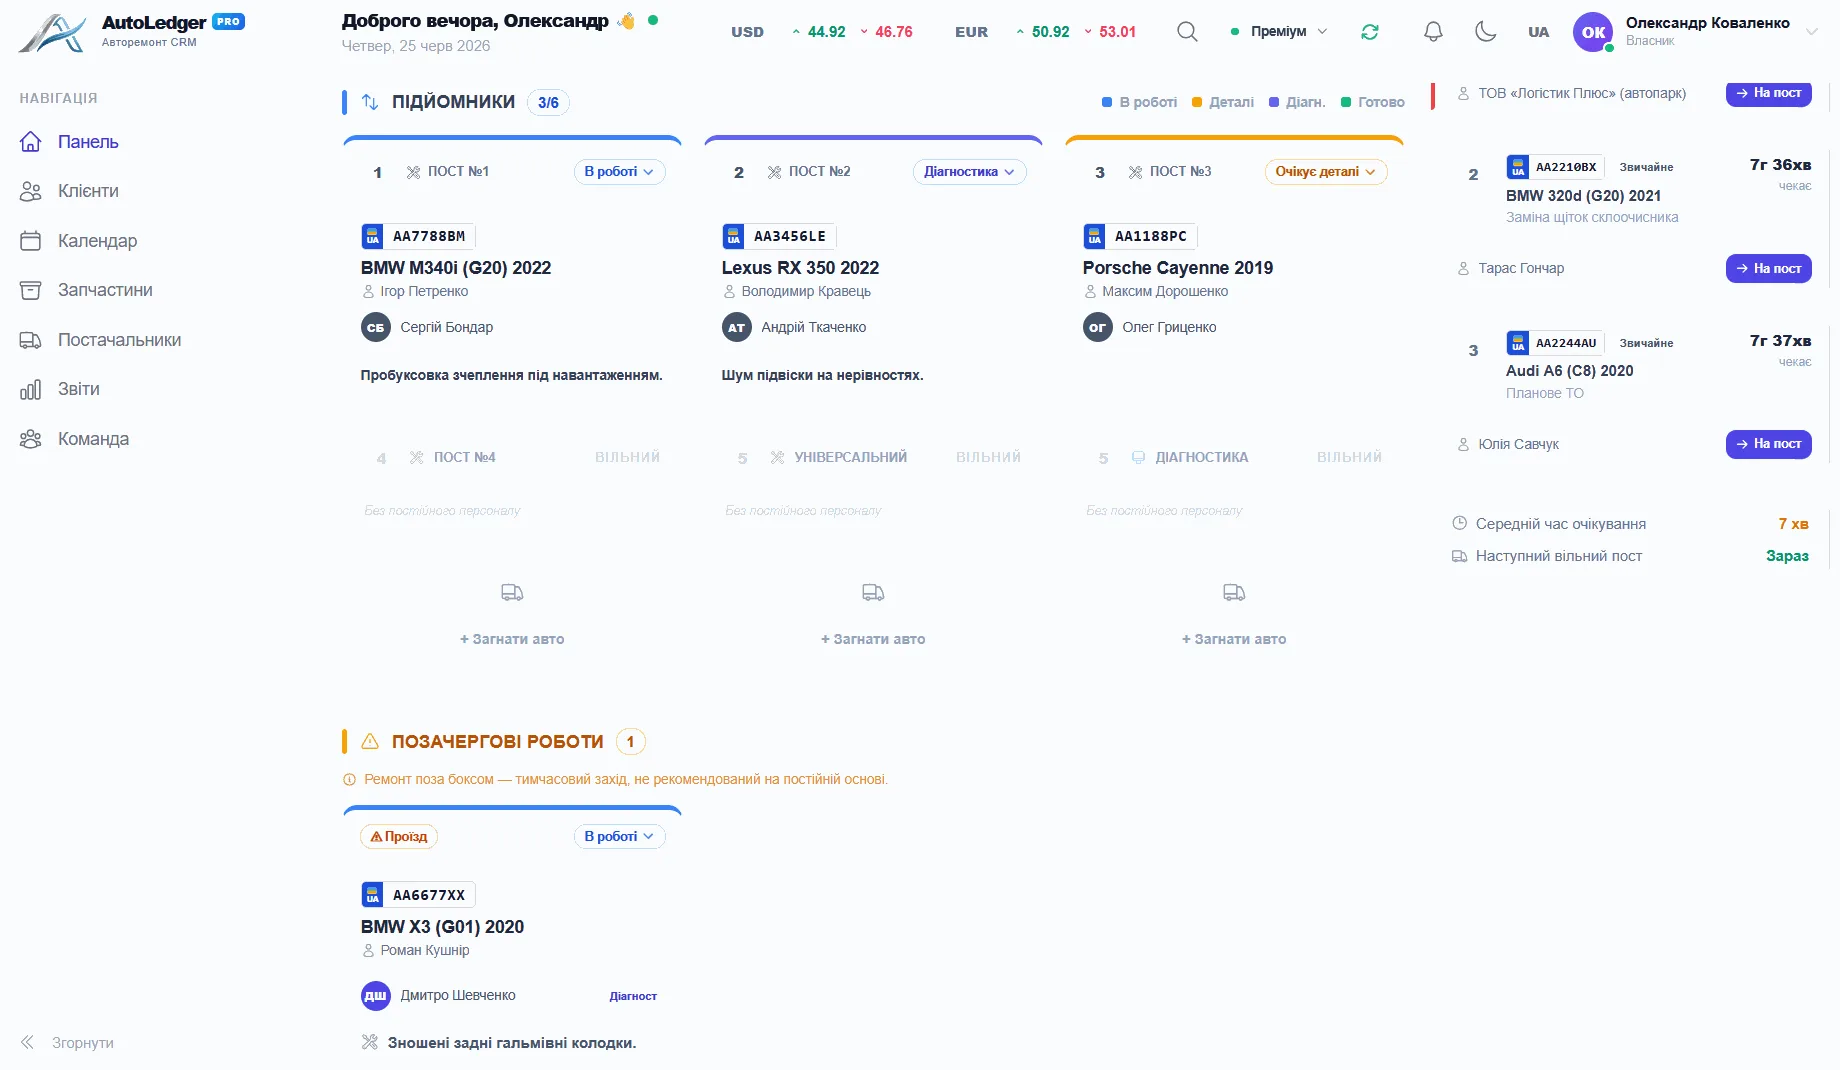Image resolution: width=1840 pixels, height=1070 pixels.
Task: Click license plate AA1188PC
Action: pyautogui.click(x=1140, y=237)
